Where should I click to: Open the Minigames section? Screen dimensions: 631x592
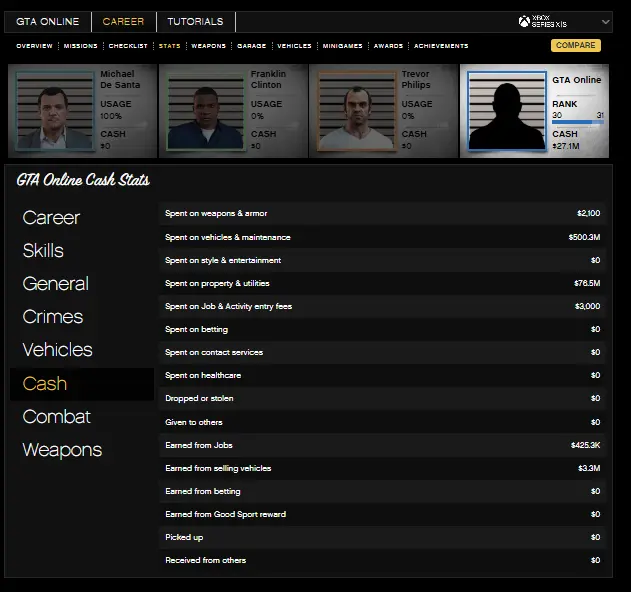(x=342, y=46)
